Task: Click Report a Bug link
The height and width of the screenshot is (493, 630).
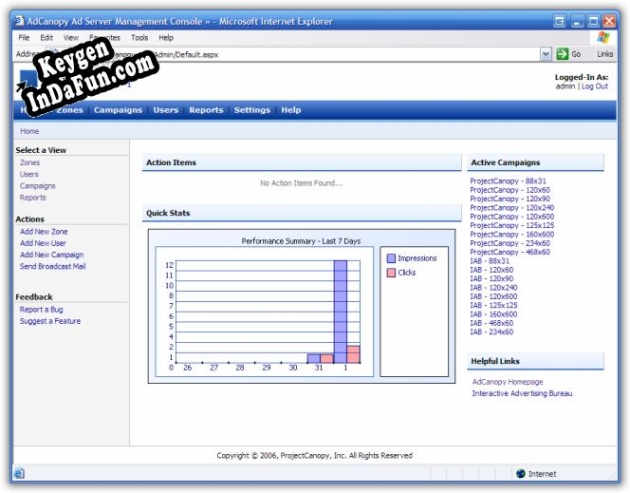Action: 41,310
